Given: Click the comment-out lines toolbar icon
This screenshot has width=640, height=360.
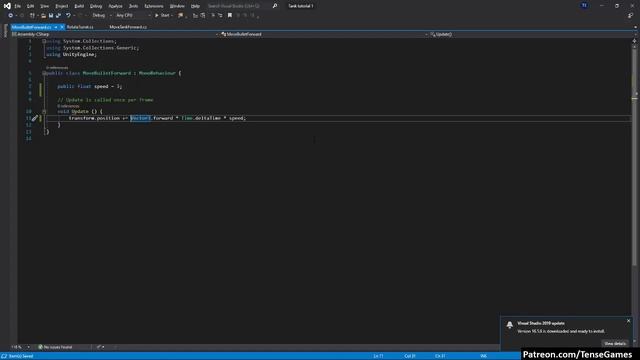Looking at the screenshot, I should [213, 16].
